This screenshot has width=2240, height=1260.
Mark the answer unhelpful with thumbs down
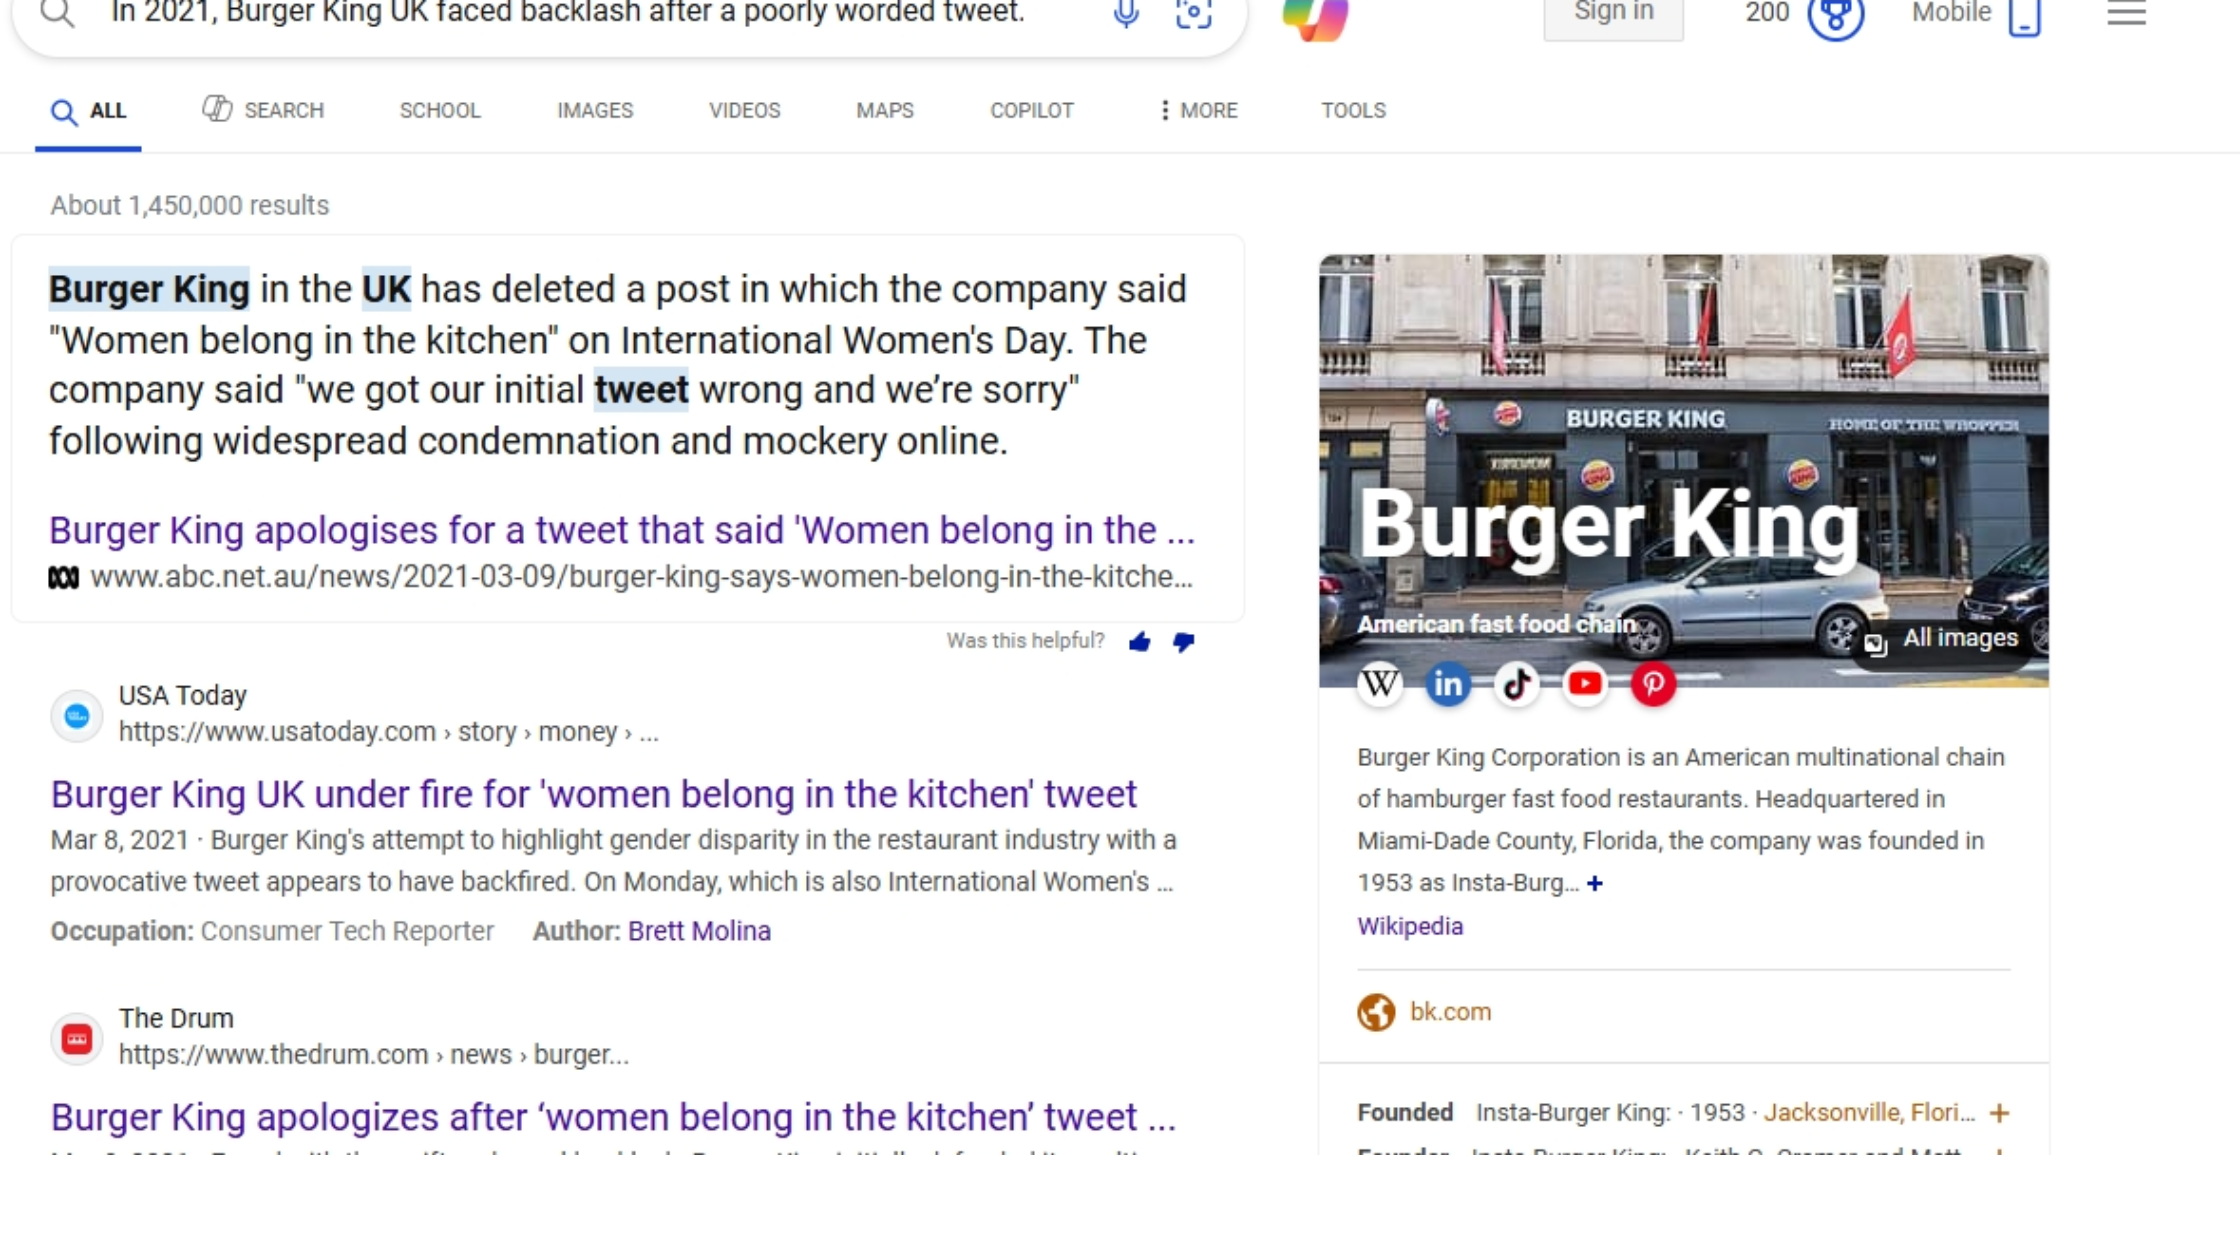[1184, 642]
